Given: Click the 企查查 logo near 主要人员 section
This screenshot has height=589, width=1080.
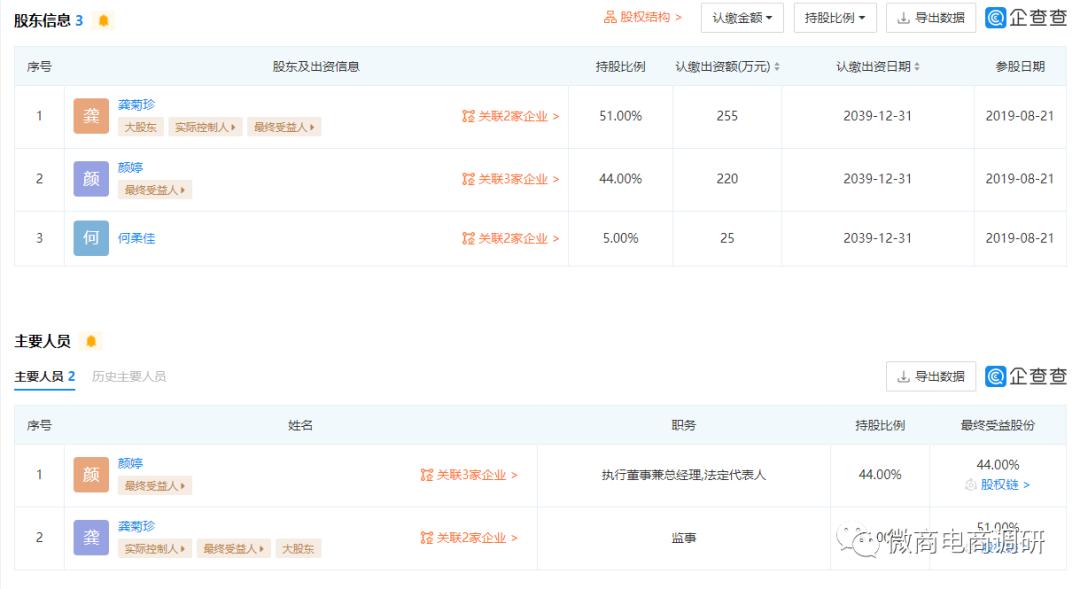Looking at the screenshot, I should tap(1025, 376).
